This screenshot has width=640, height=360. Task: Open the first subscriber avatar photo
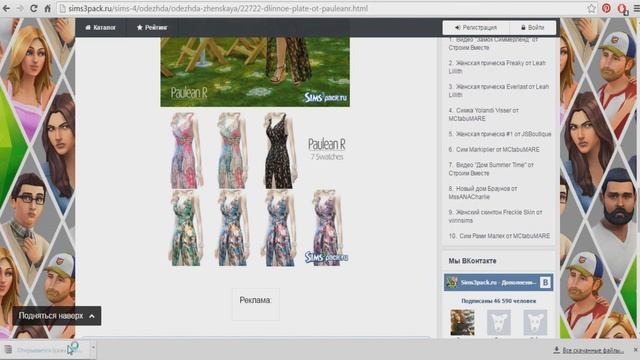(x=462, y=322)
